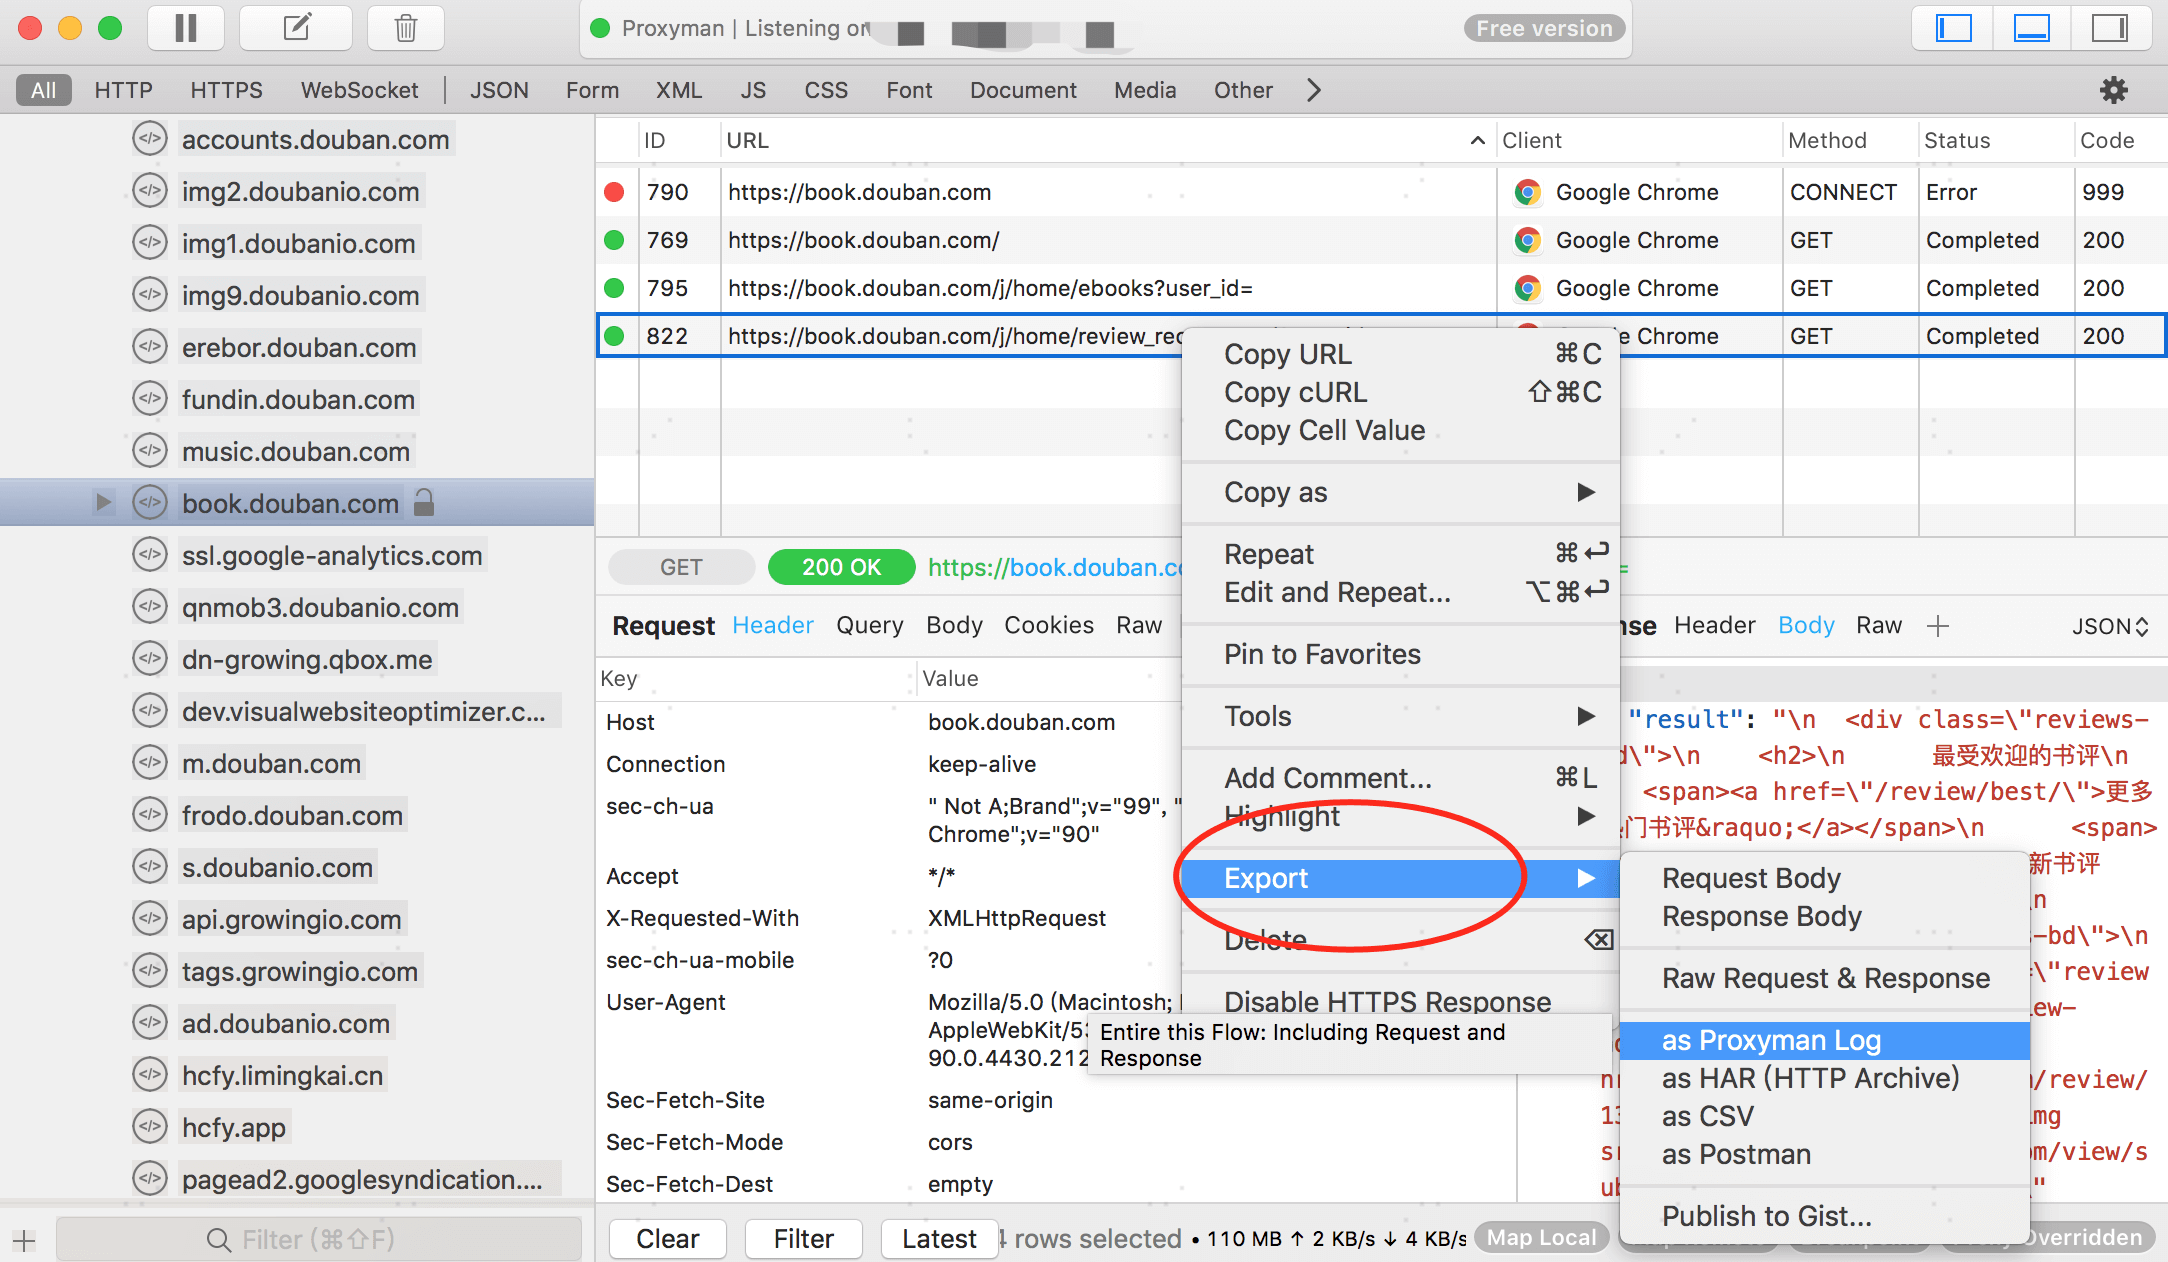Open the compose/edit request toolbar button
2168x1262 pixels.
coord(296,28)
